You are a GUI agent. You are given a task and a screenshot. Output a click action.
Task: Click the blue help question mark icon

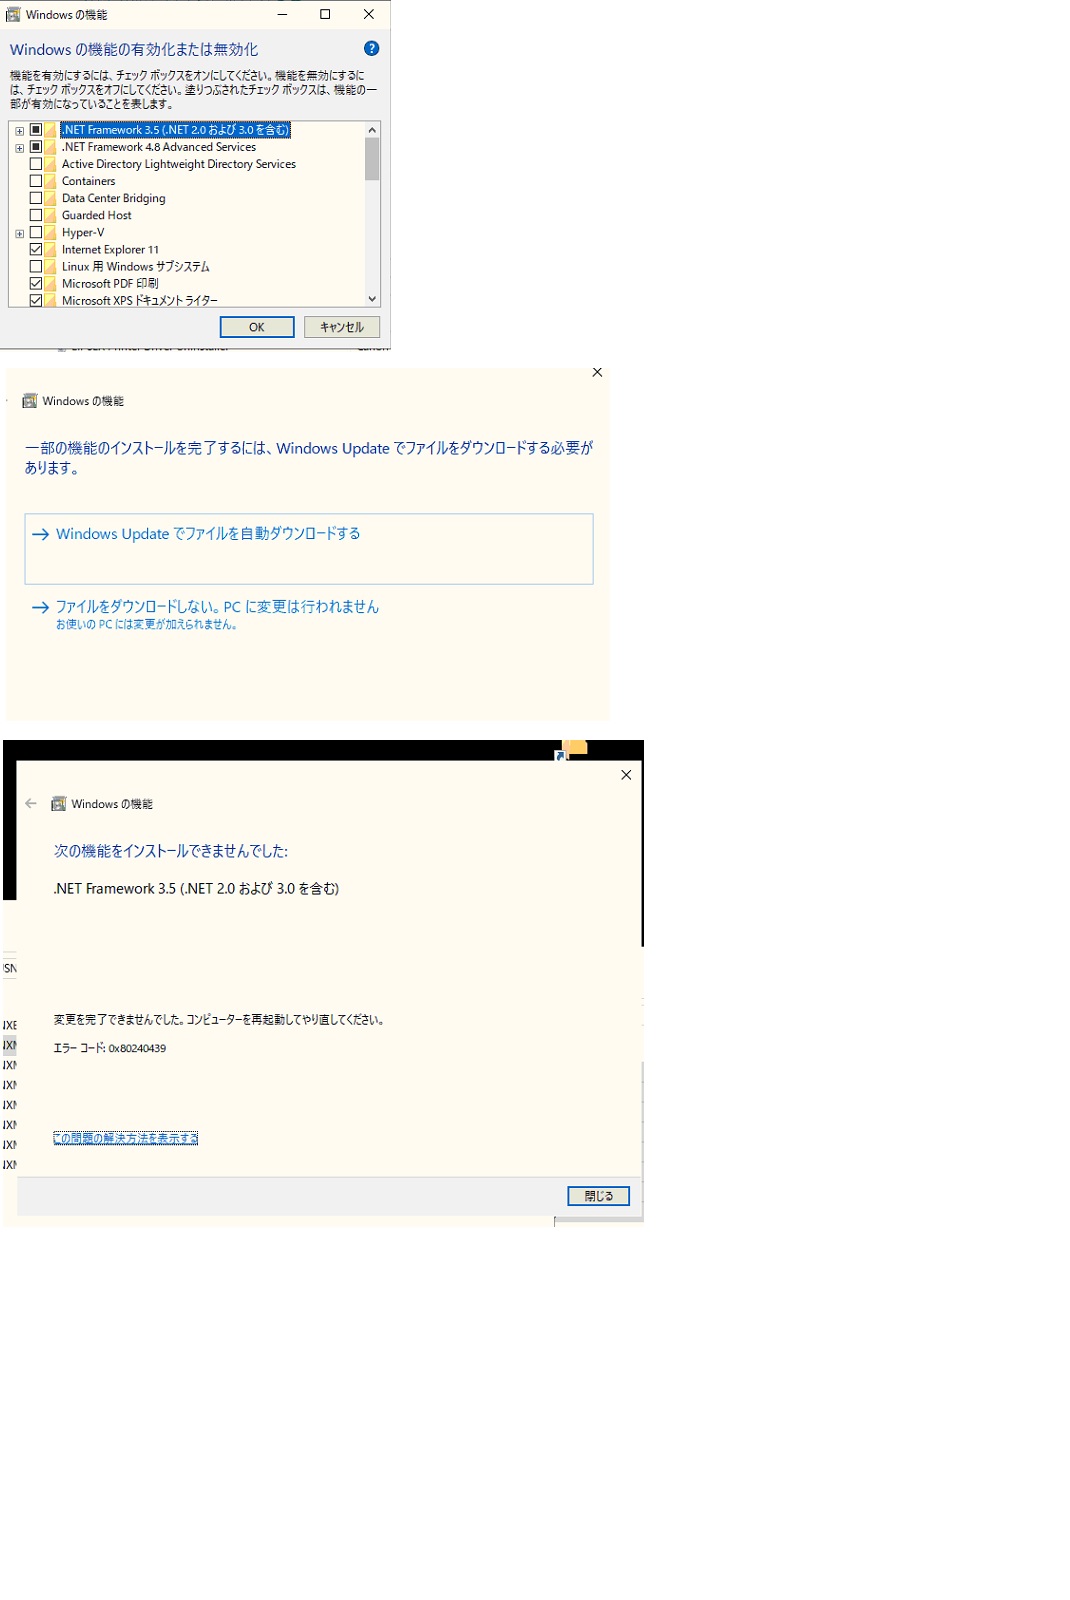point(371,48)
